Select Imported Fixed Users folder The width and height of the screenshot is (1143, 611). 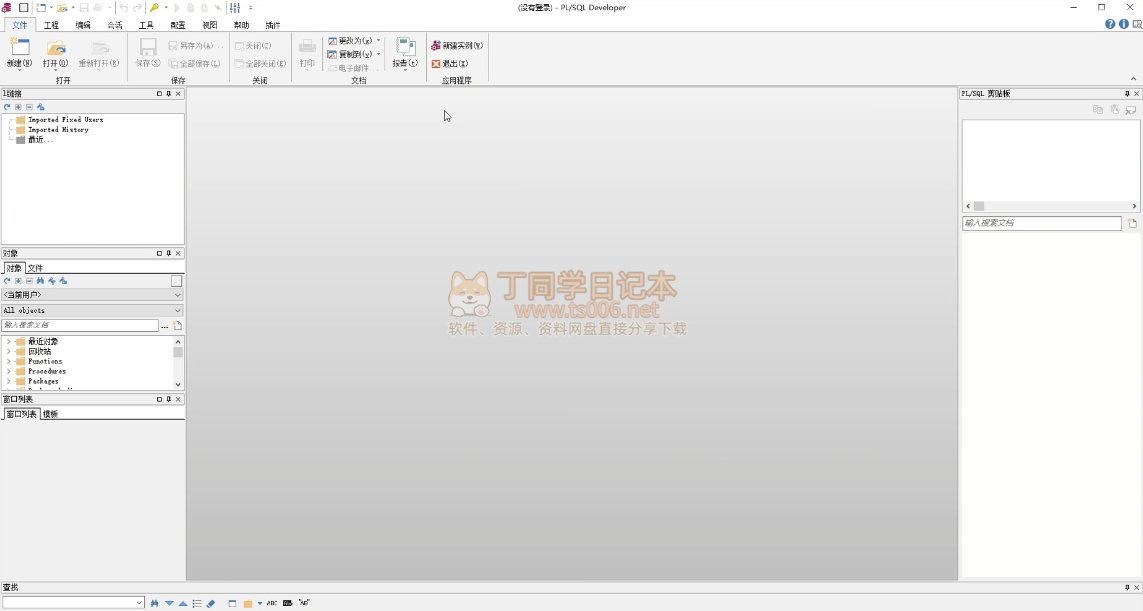coord(66,120)
